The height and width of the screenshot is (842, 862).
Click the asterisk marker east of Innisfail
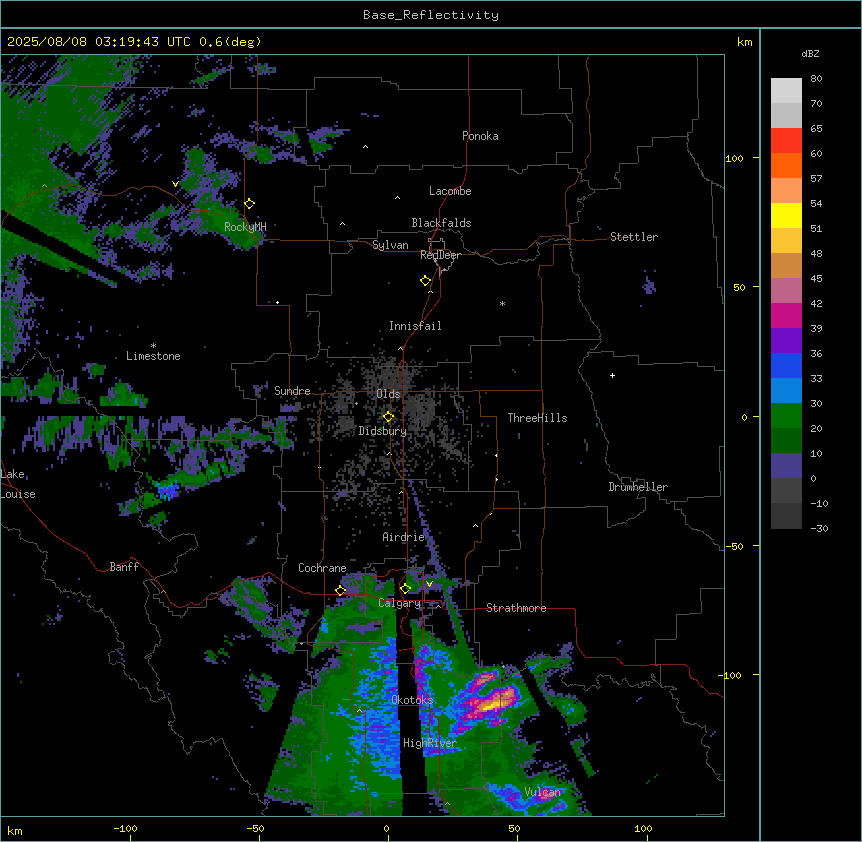502,303
